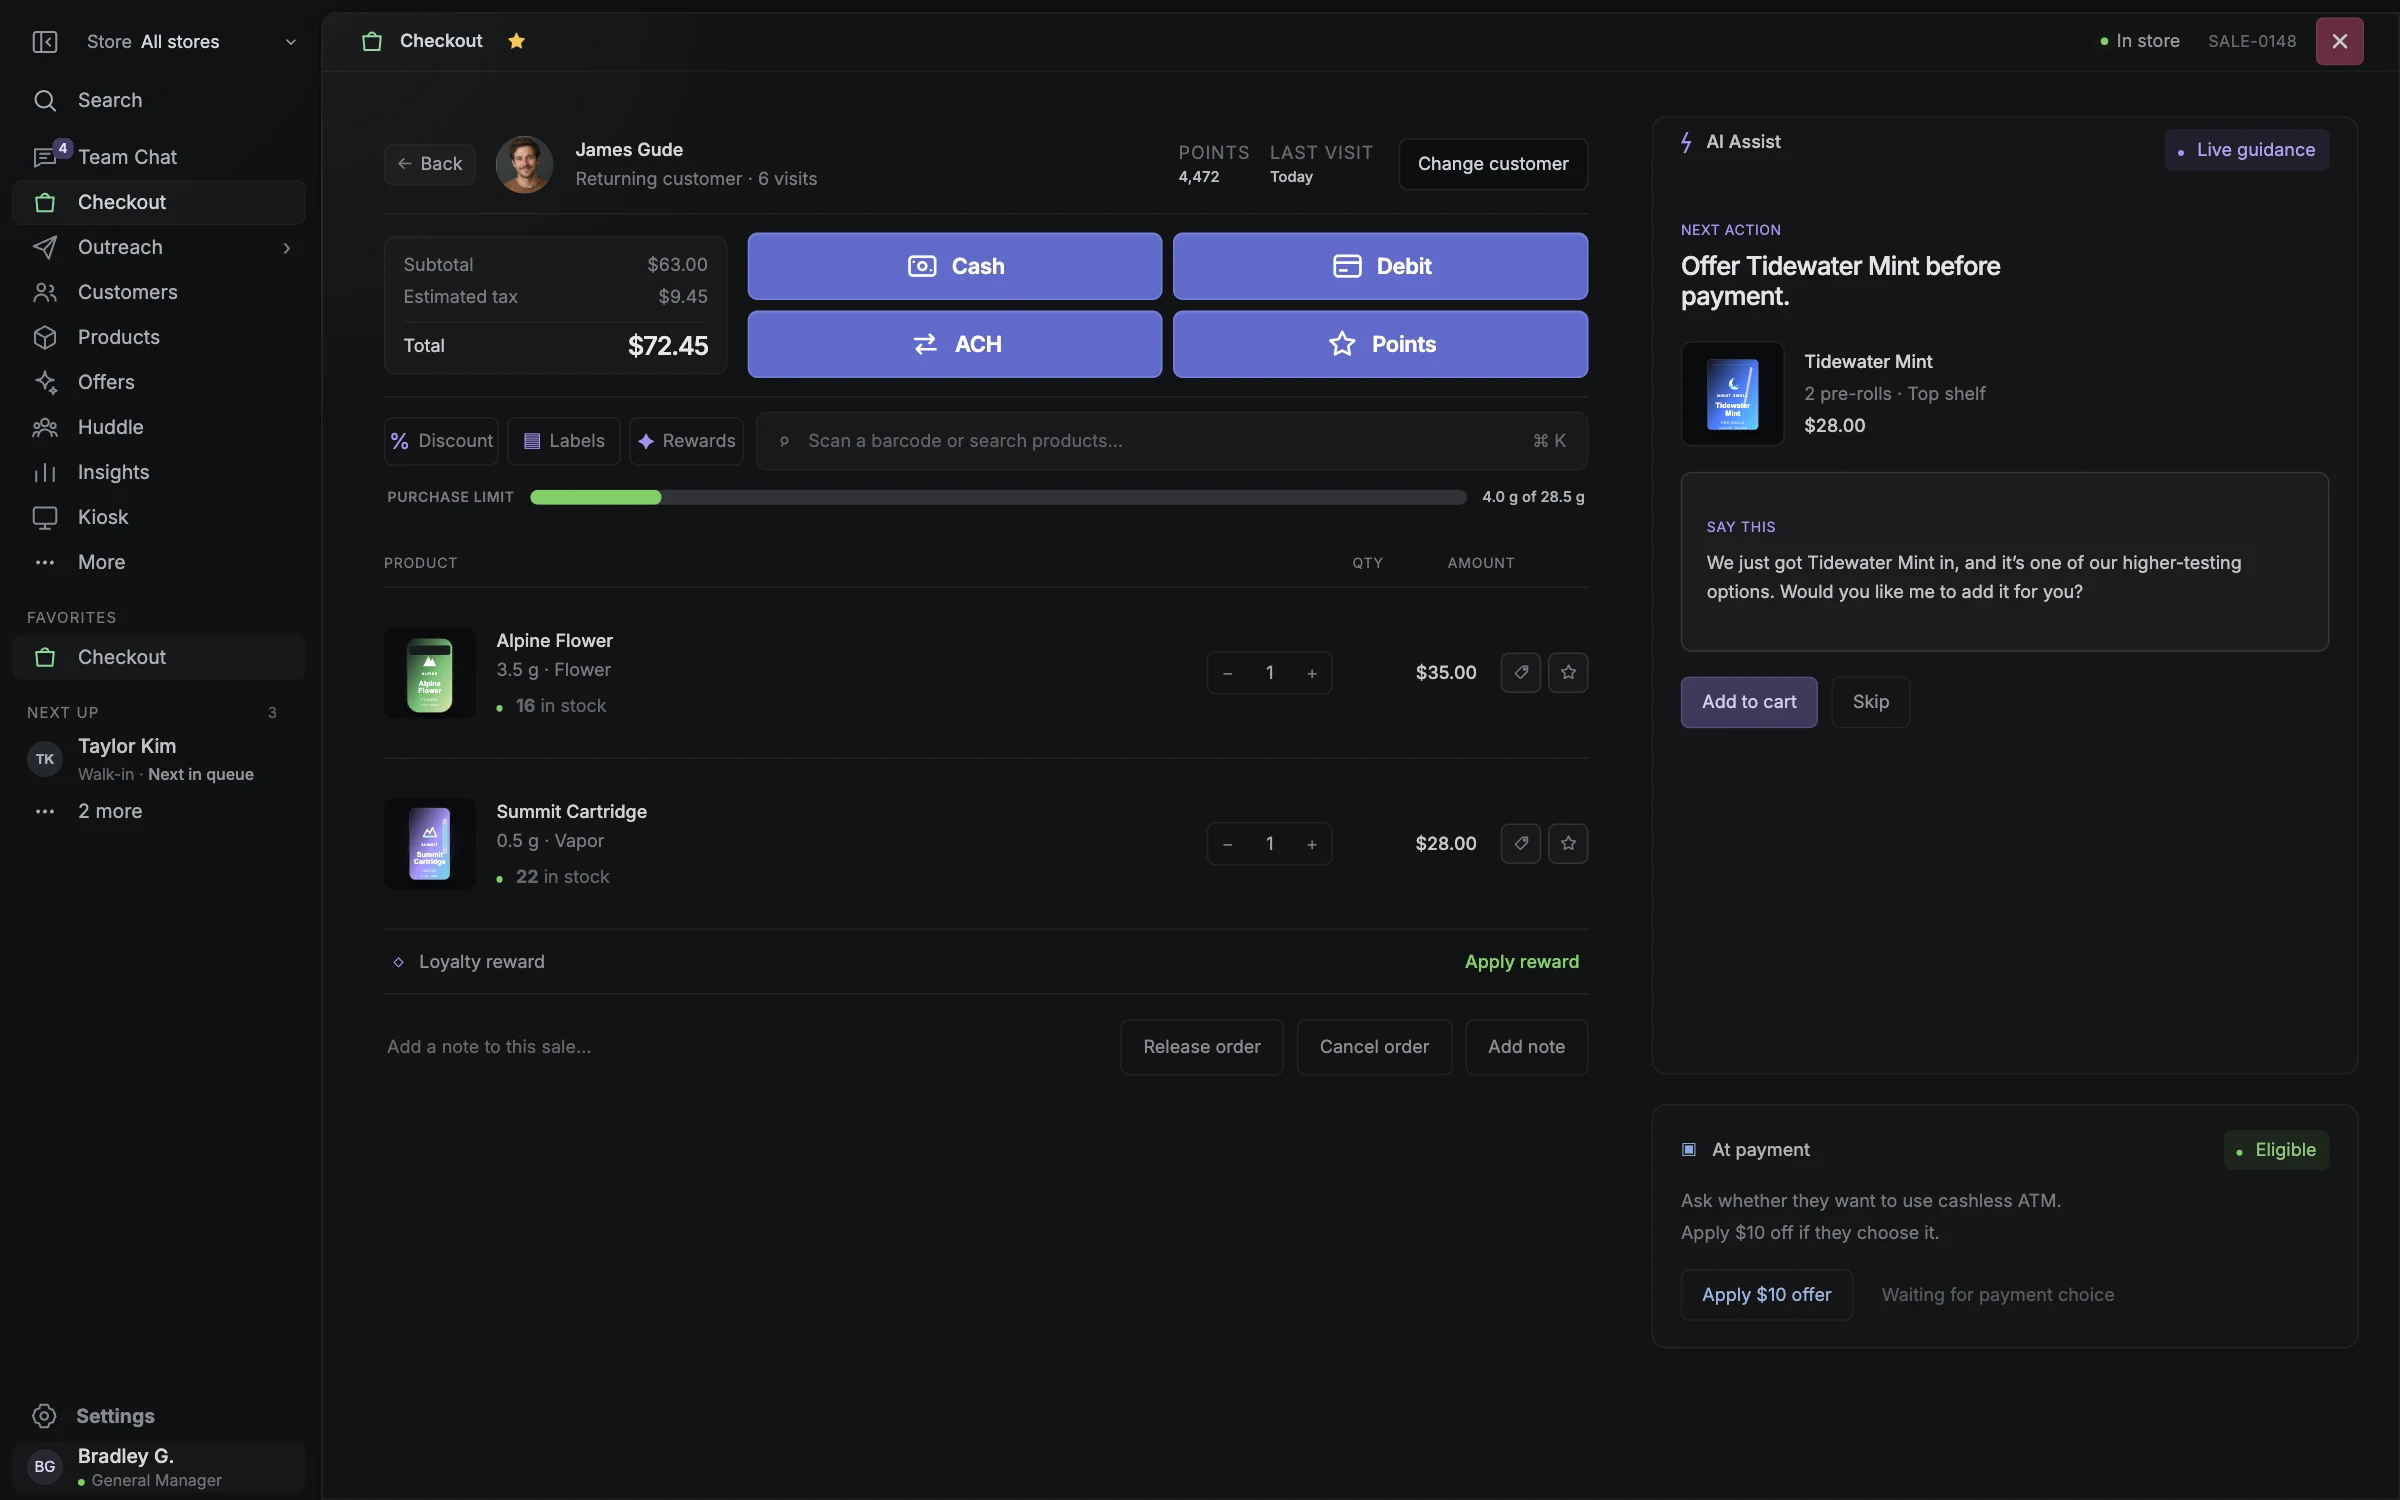Increase Summit Cartridge quantity
This screenshot has height=1500, width=2400.
[x=1312, y=844]
